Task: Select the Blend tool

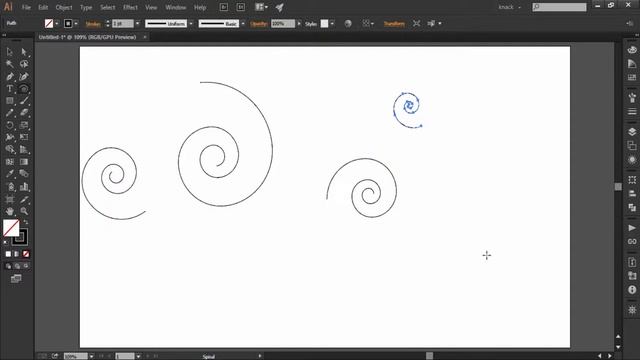Action: 24,174
